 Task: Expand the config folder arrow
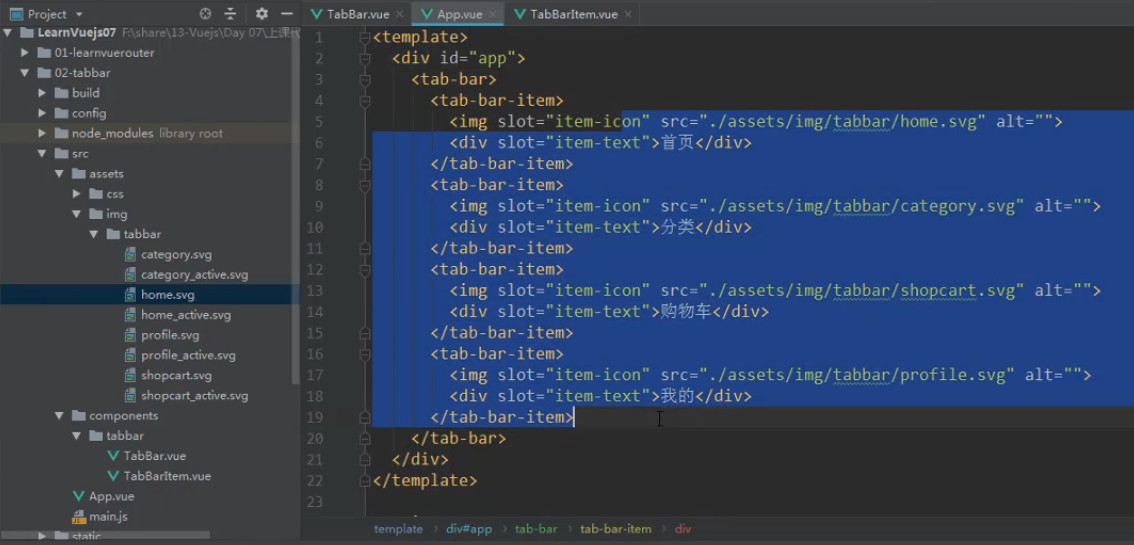click(42, 113)
